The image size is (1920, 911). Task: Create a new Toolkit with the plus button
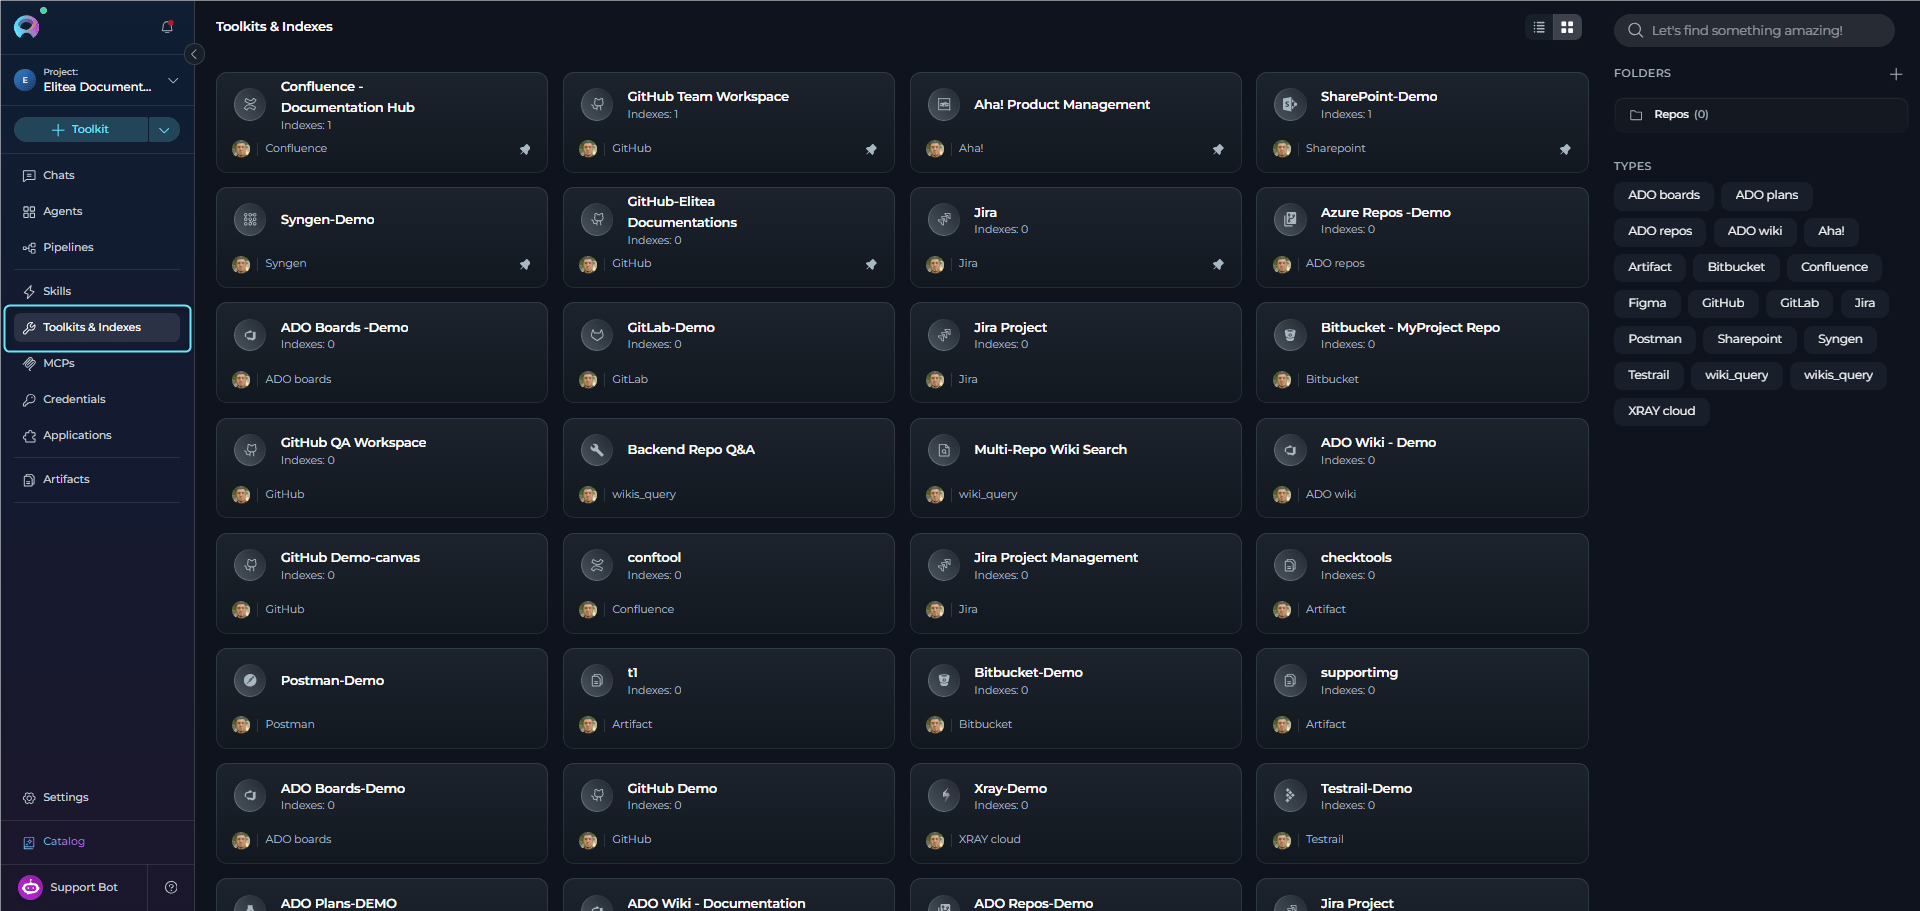tap(81, 129)
